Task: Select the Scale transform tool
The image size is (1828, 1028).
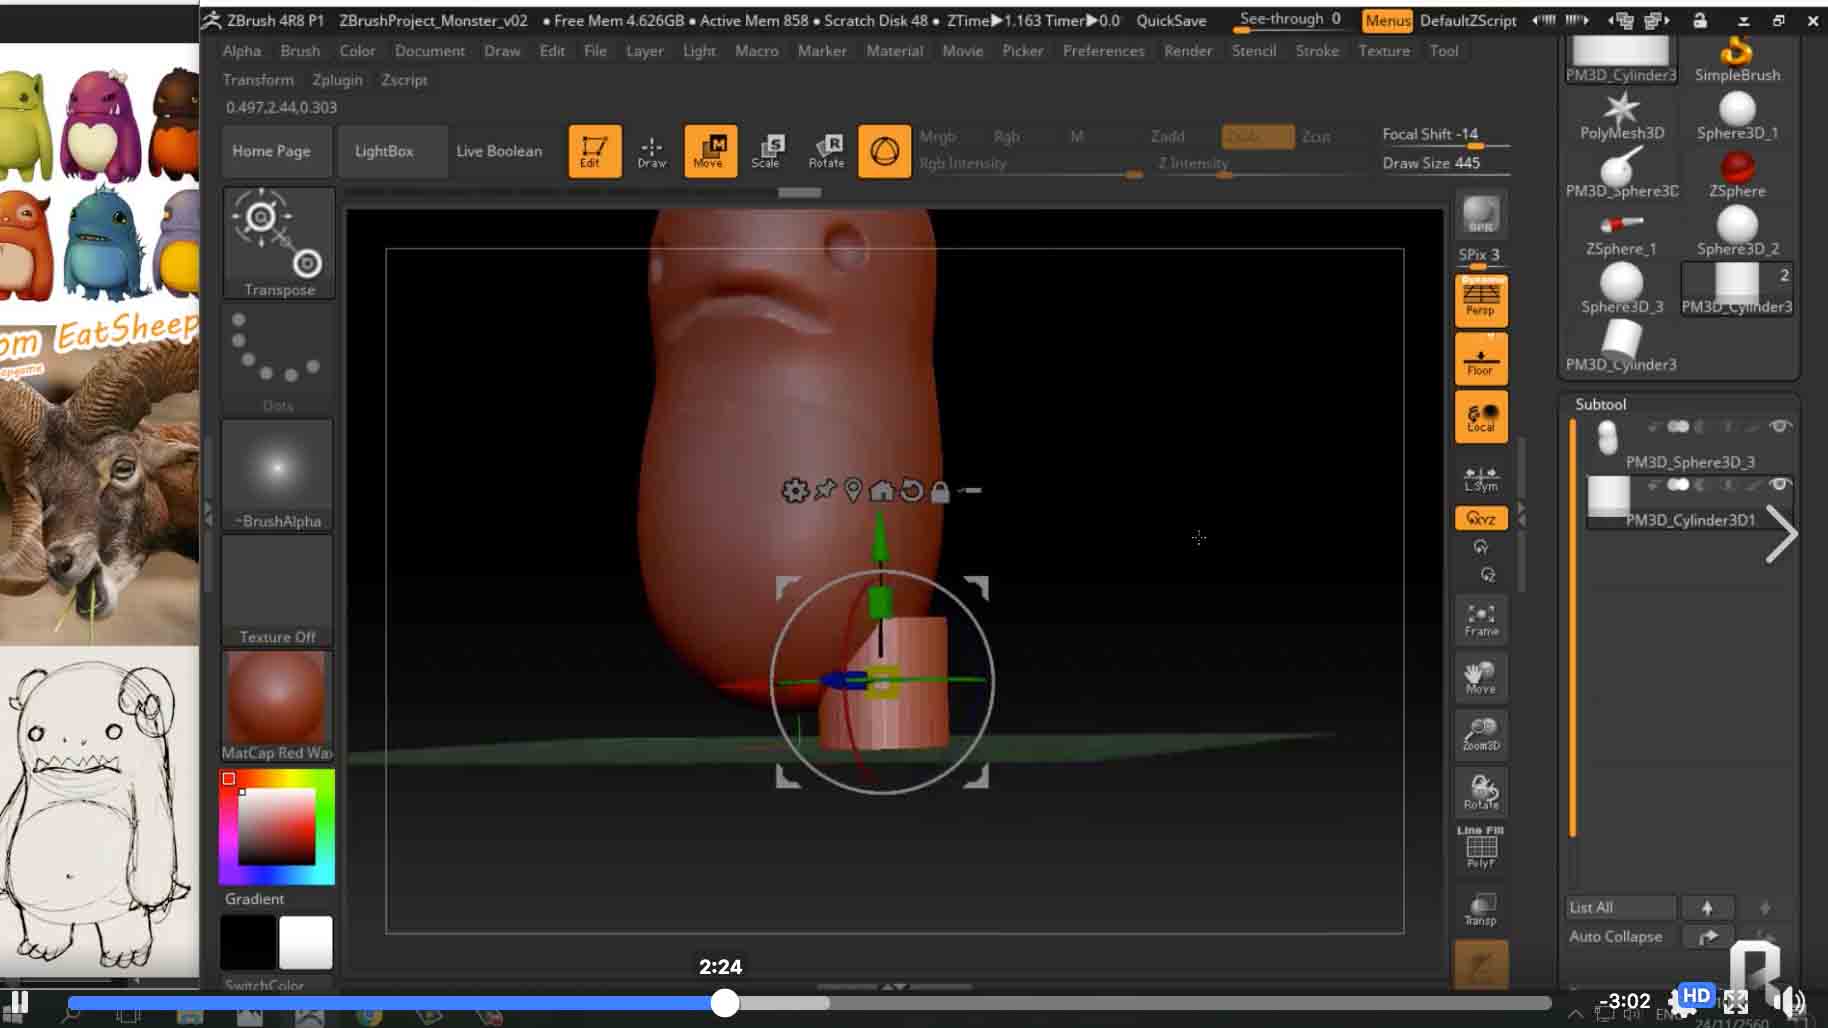Action: (767, 151)
